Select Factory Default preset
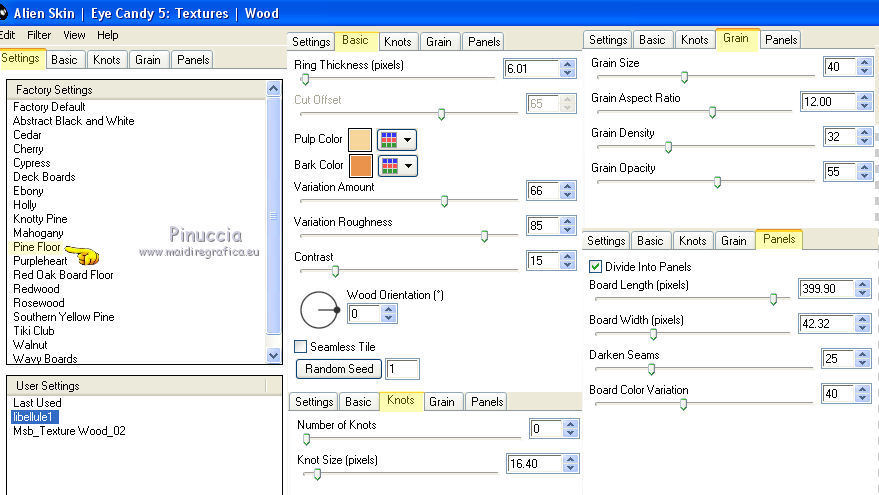Screen dimensions: 879x495 pos(49,107)
